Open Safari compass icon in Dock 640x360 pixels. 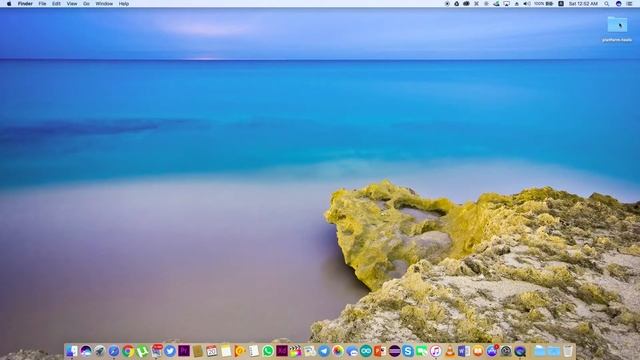tap(113, 351)
